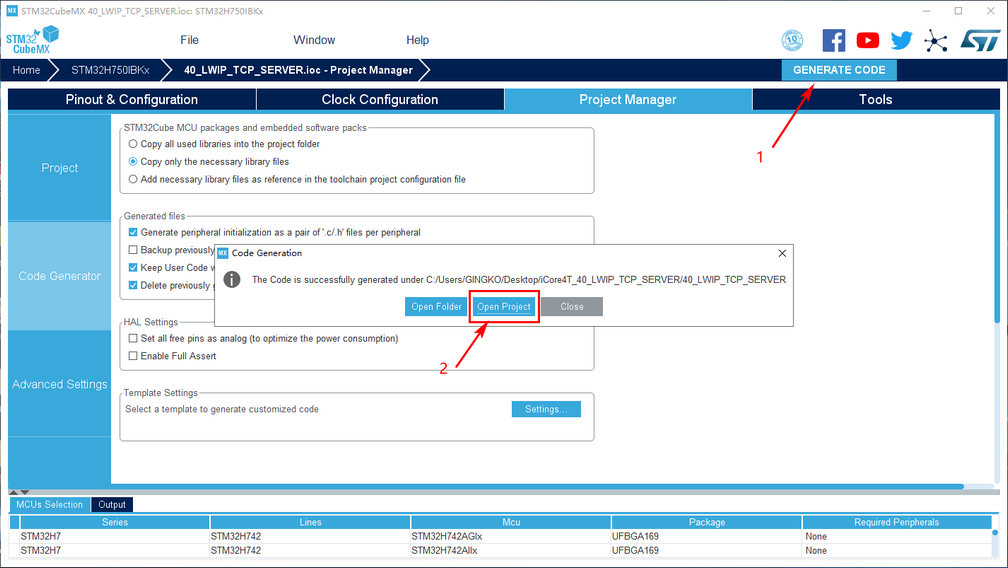Image resolution: width=1008 pixels, height=568 pixels.
Task: Click the vertical scrollbar of main panel
Action: click(x=997, y=218)
